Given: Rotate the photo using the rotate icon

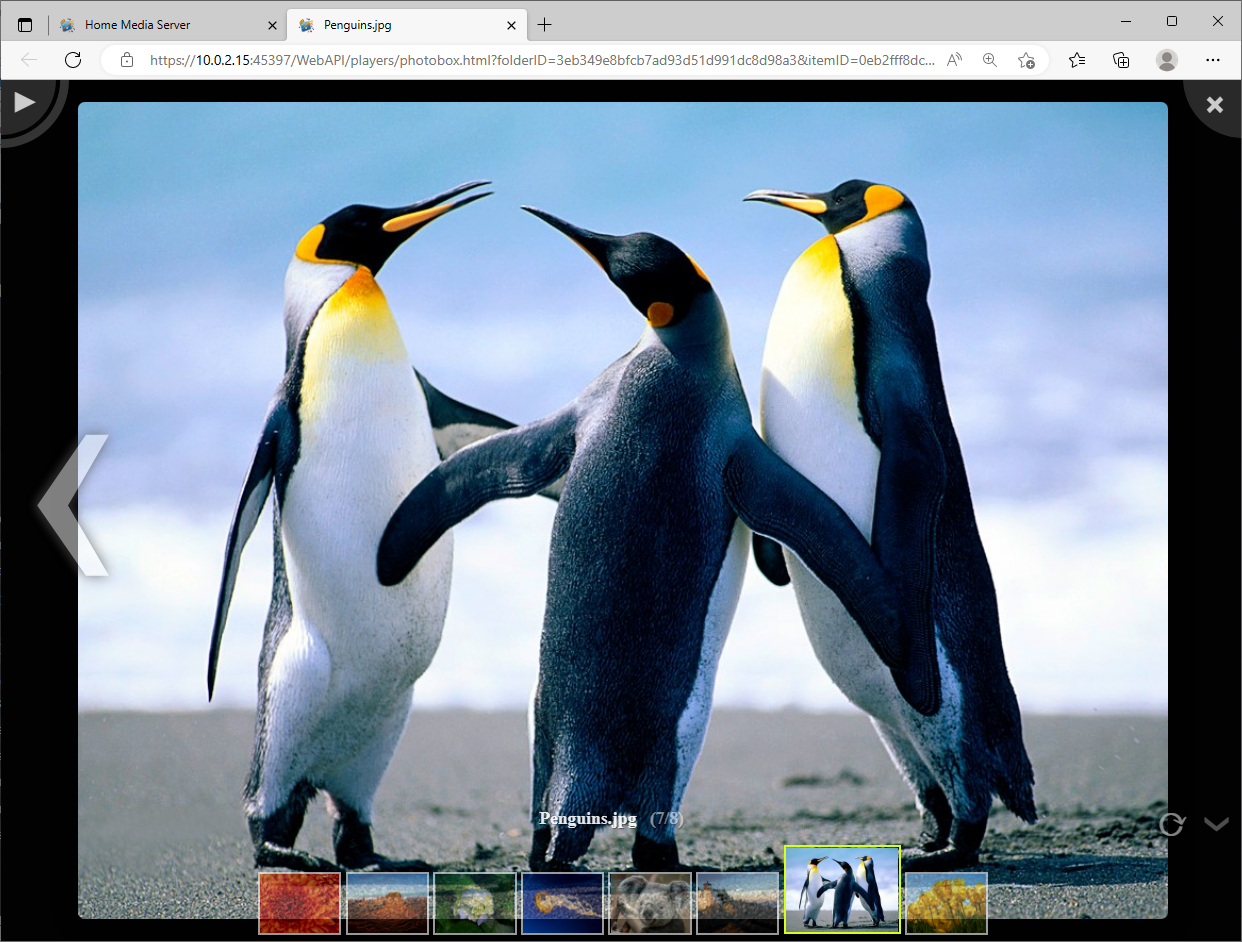Looking at the screenshot, I should pyautogui.click(x=1171, y=824).
